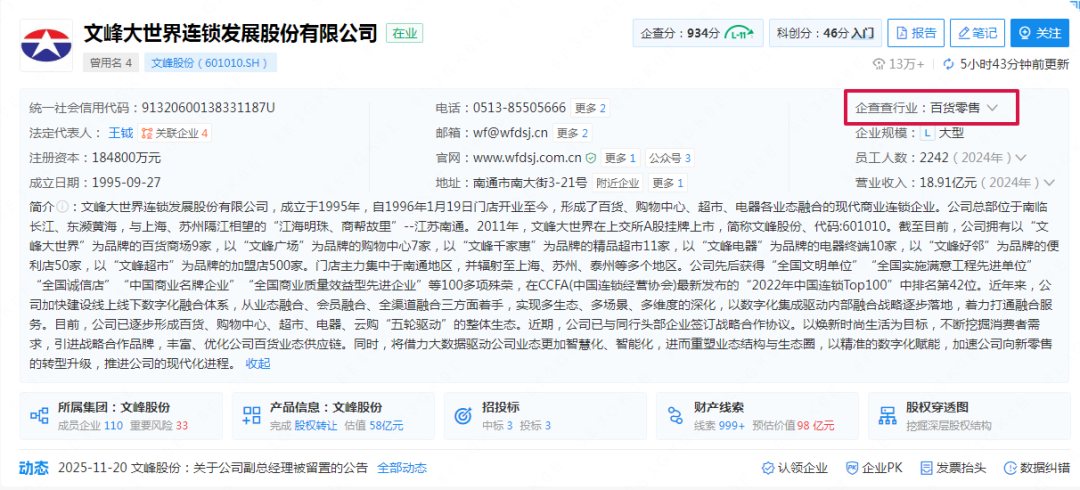Open 线索 999+ link

[720, 425]
